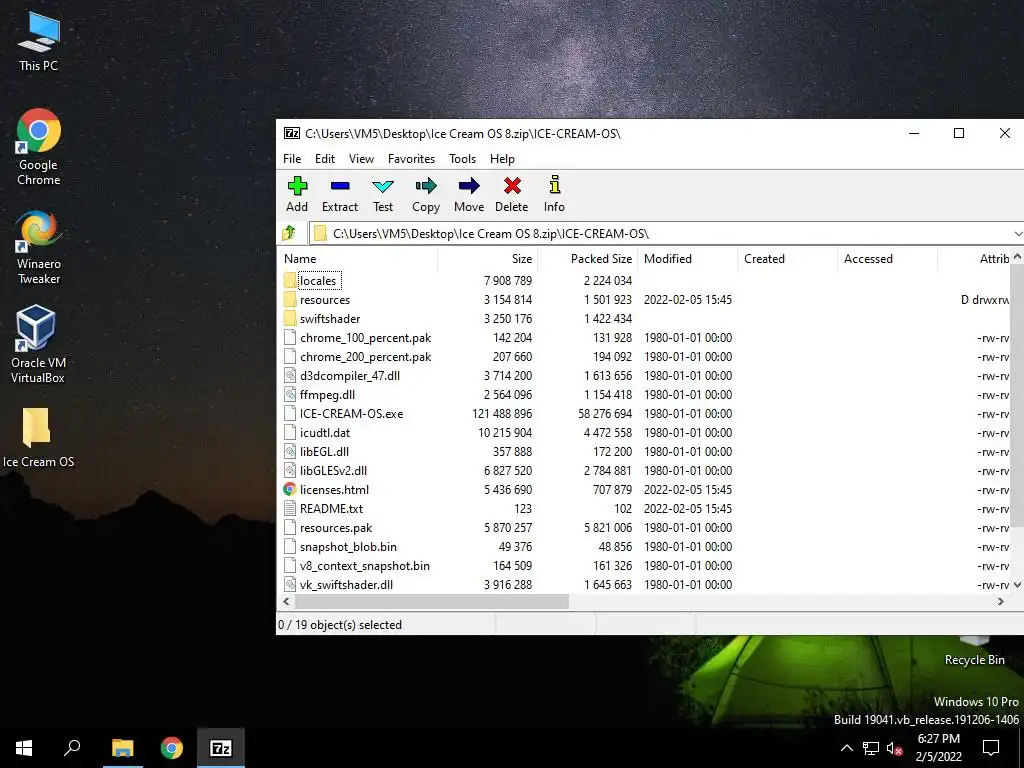Viewport: 1024px width, 768px height.
Task: Open the Tools menu
Action: (x=462, y=159)
